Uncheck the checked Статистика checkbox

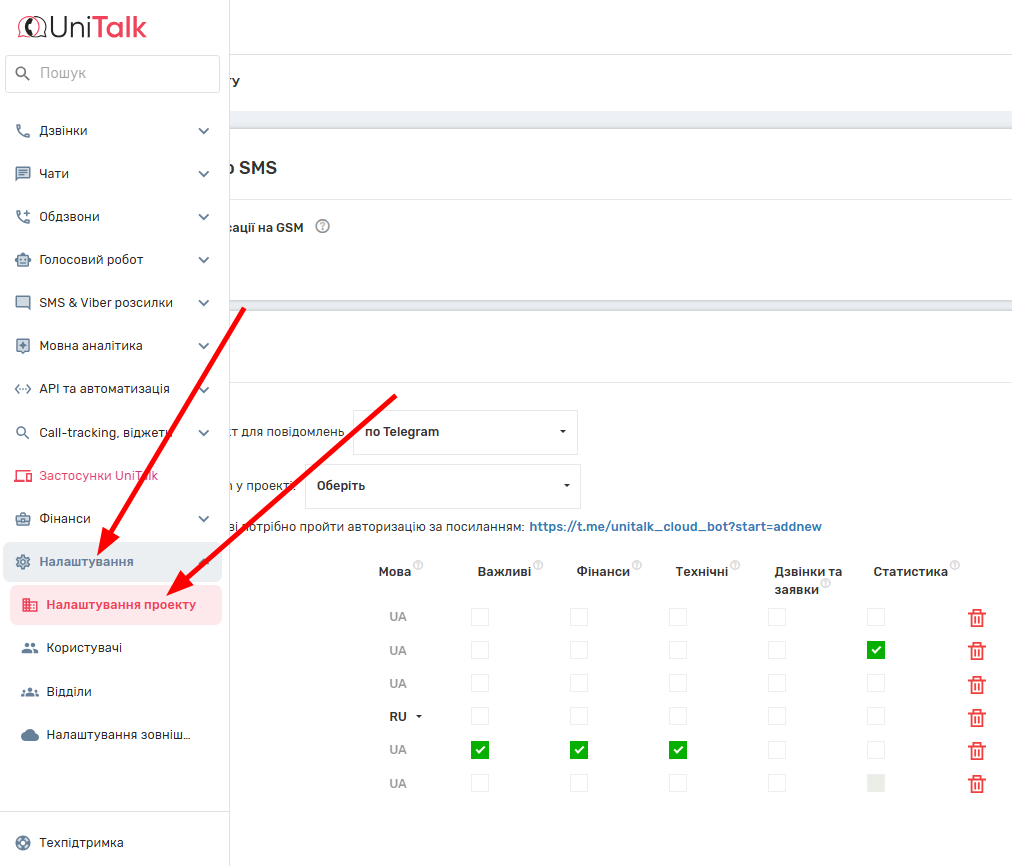pos(876,650)
